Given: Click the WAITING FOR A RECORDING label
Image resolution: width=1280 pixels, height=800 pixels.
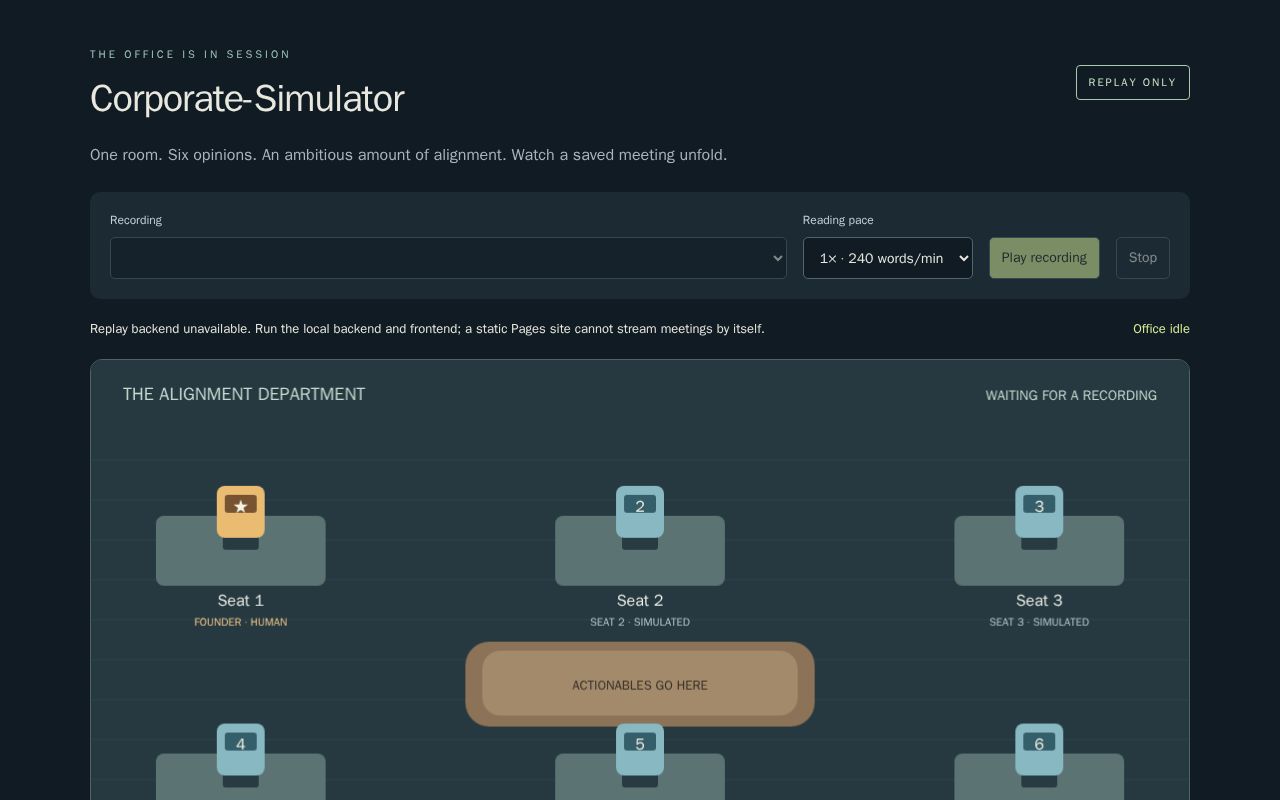Looking at the screenshot, I should (1071, 396).
